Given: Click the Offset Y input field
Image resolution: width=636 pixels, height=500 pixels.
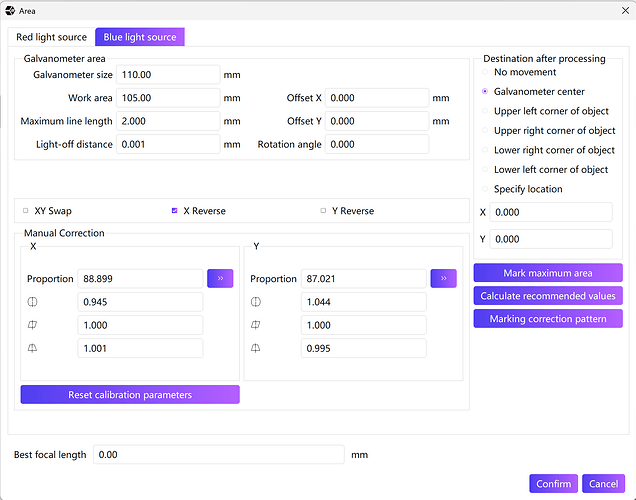Looking at the screenshot, I should (377, 121).
